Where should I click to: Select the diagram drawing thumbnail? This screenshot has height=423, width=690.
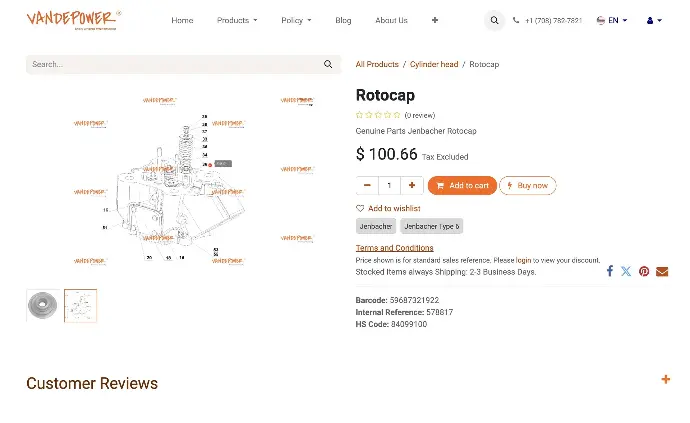coord(81,305)
